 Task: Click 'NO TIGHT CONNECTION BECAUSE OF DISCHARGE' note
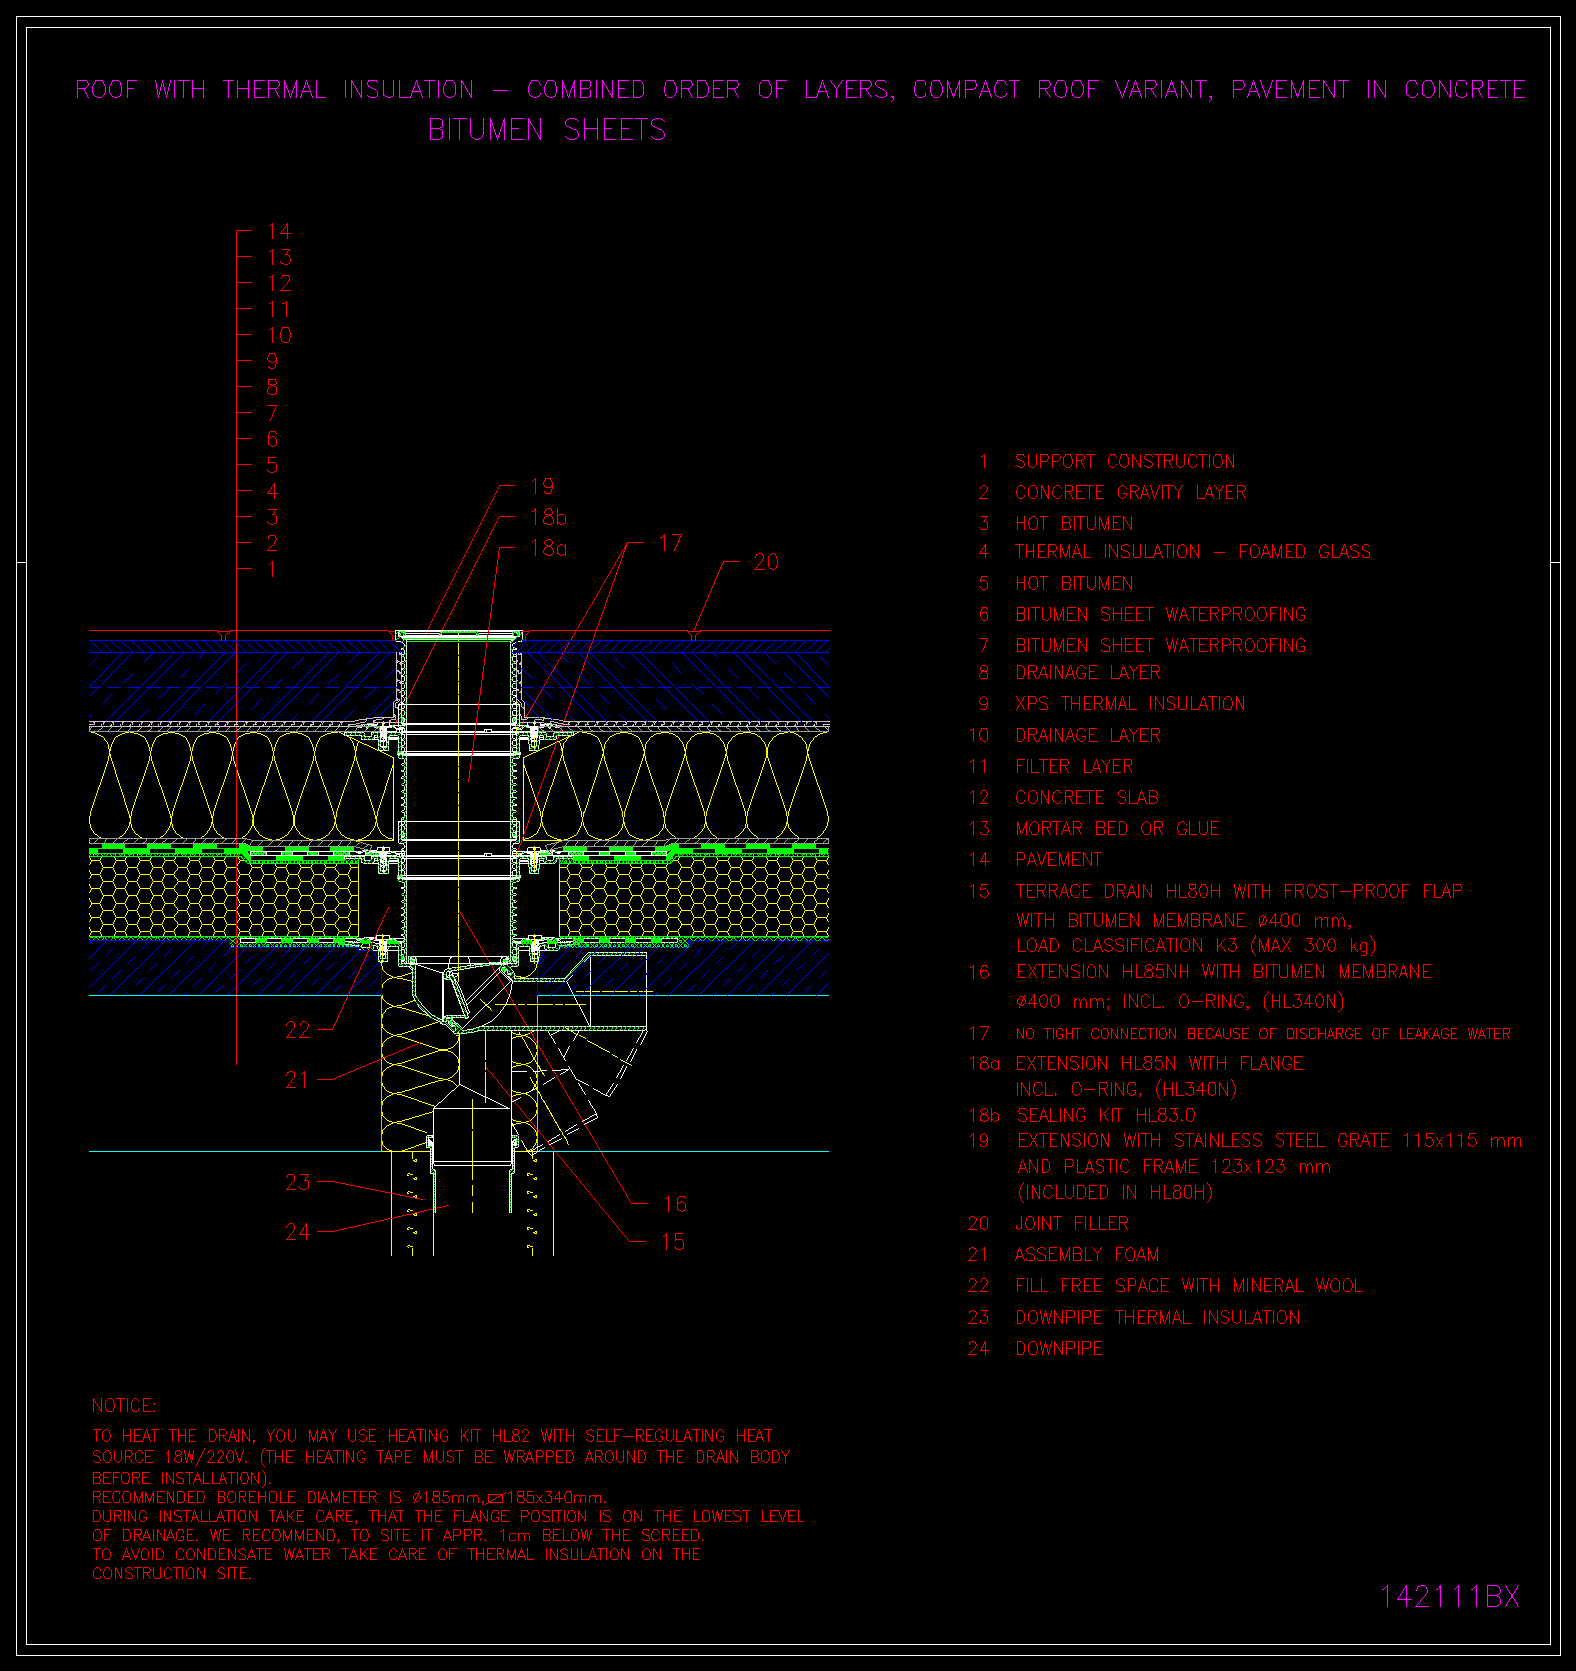point(1263,1033)
